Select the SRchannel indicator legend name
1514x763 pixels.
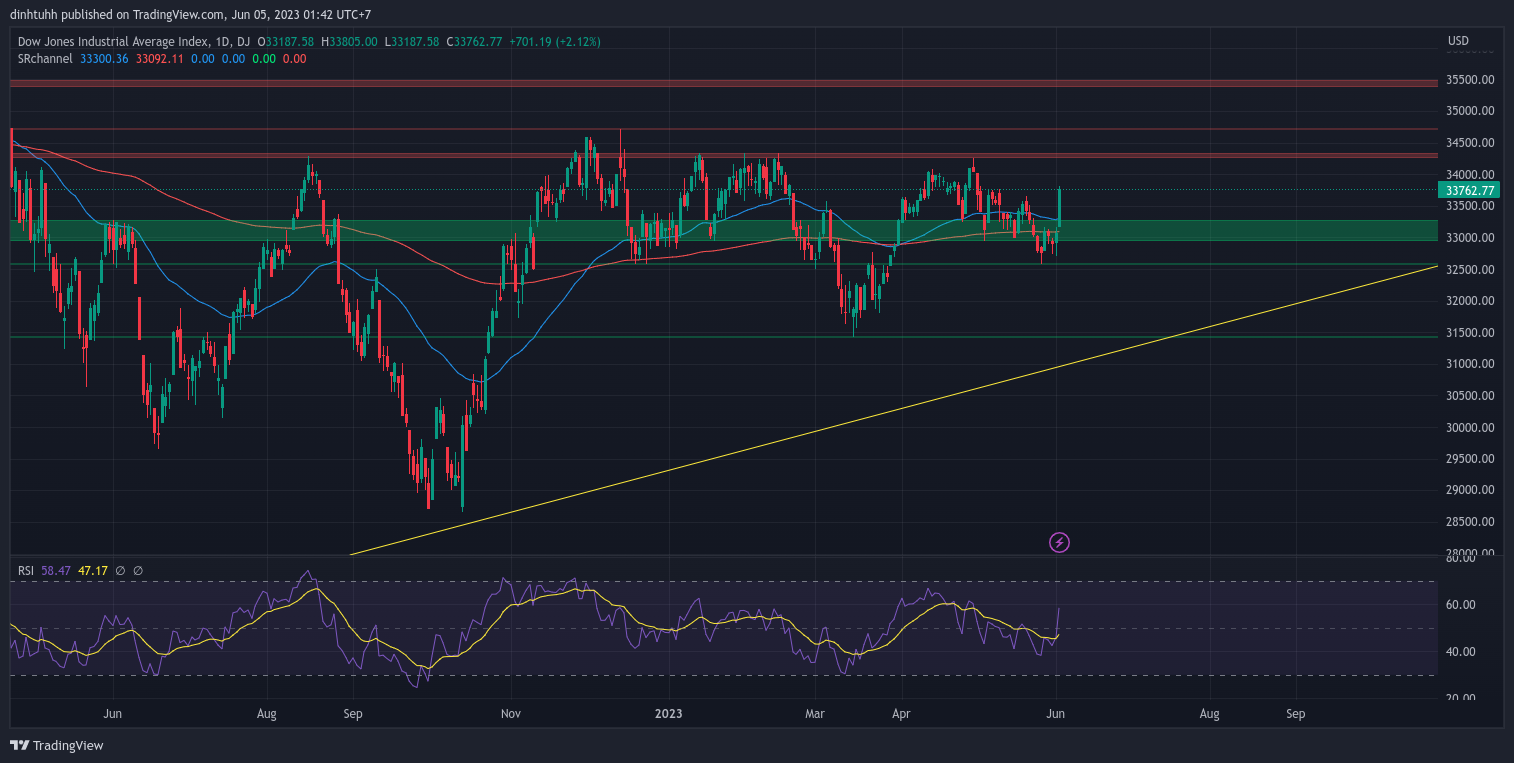pyautogui.click(x=45, y=59)
